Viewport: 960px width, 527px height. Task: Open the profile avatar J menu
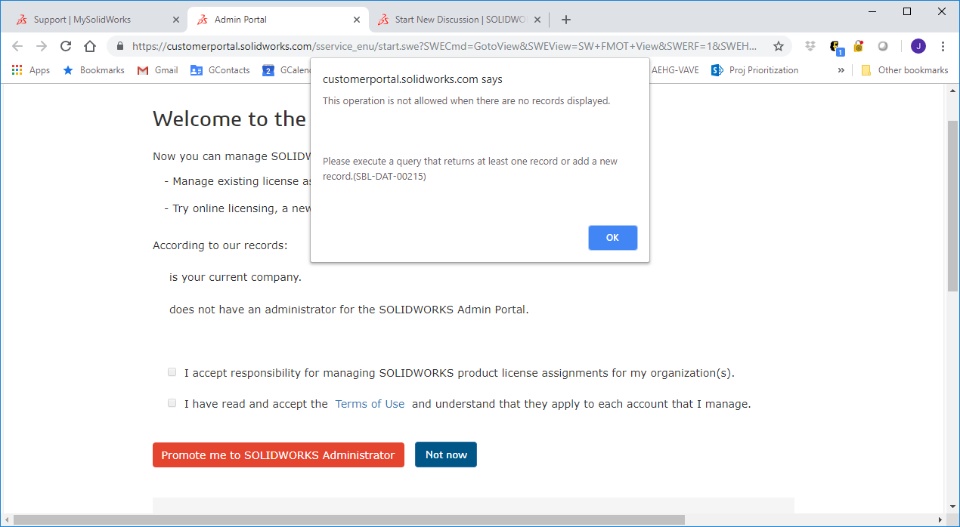[918, 46]
